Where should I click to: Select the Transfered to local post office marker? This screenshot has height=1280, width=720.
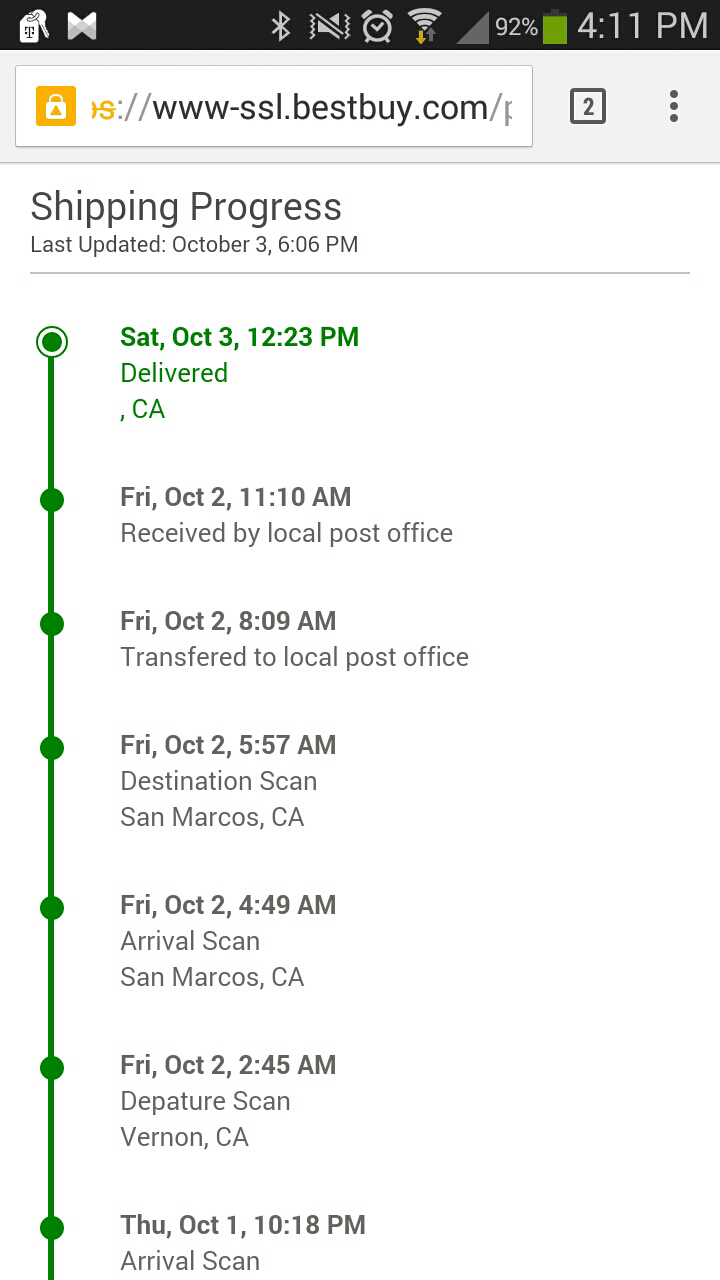(52, 624)
